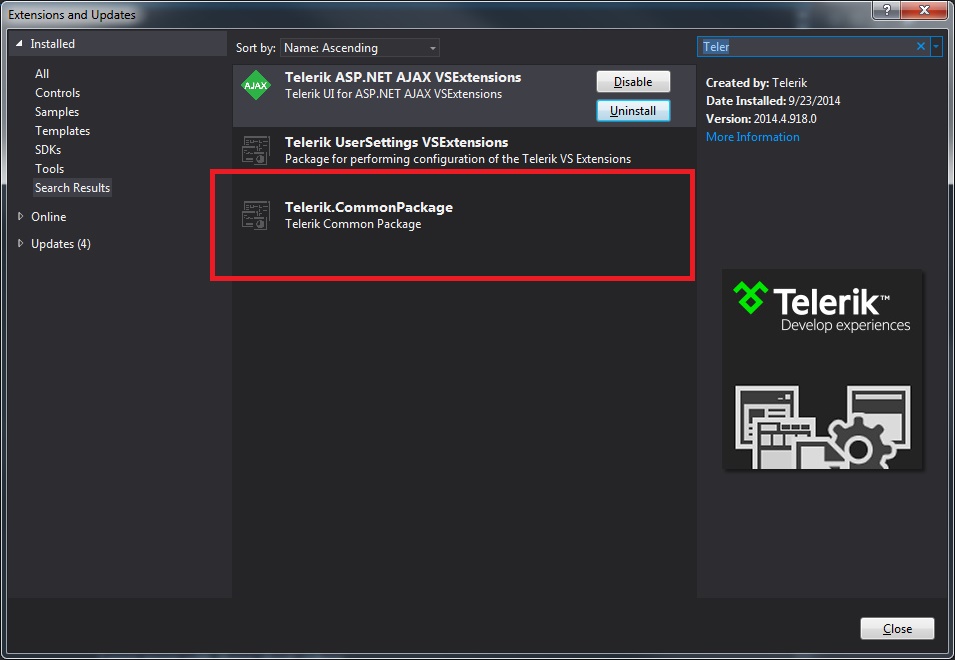
Task: Expand the Updates (4) section
Action: [x=20, y=244]
